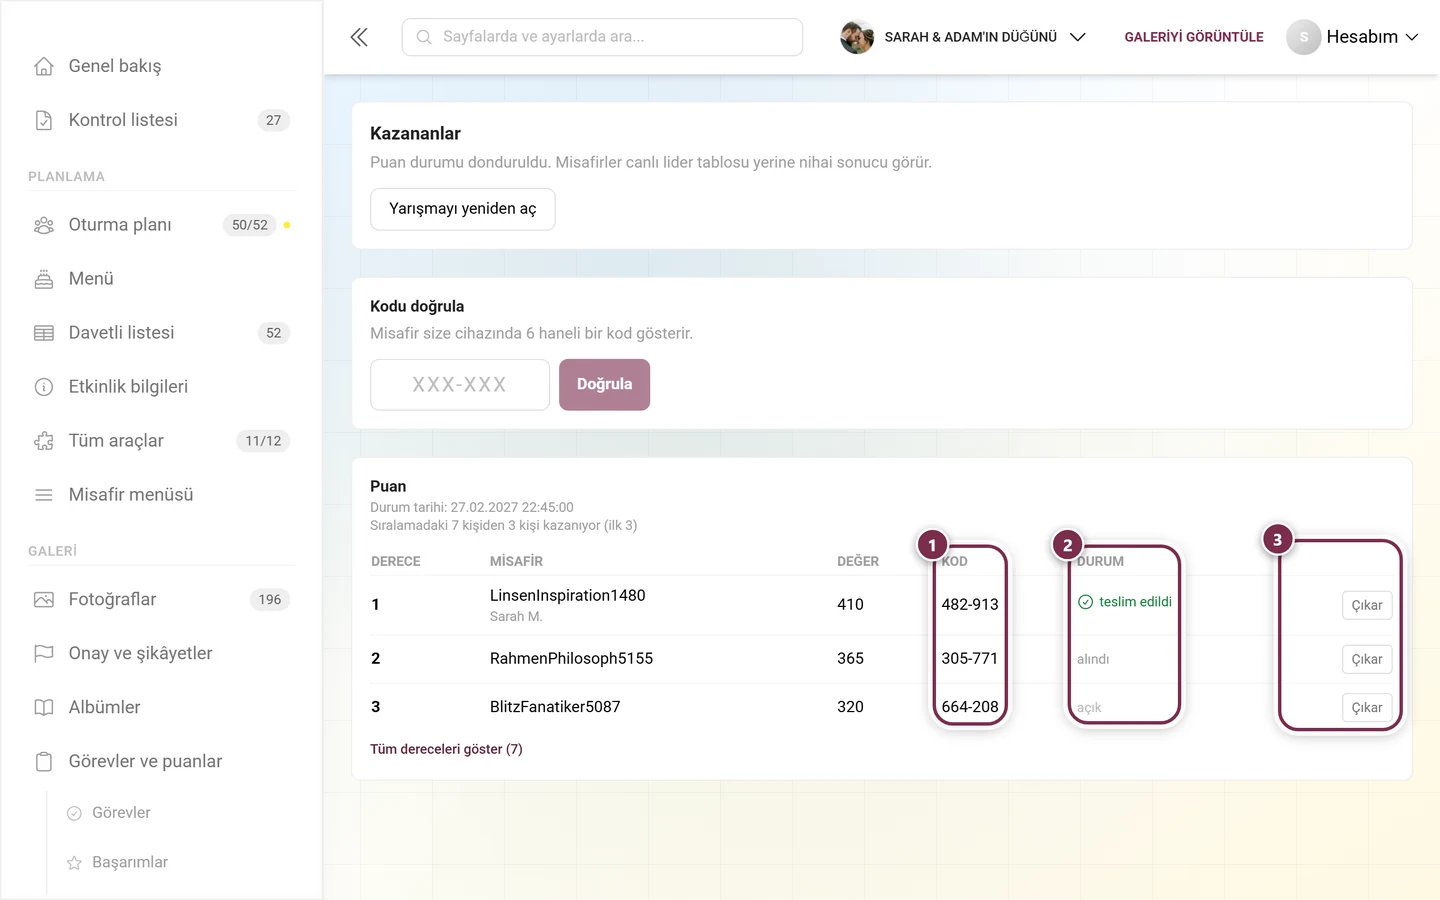Click the Davetli listesi table icon
Image resolution: width=1440 pixels, height=900 pixels.
(x=44, y=333)
